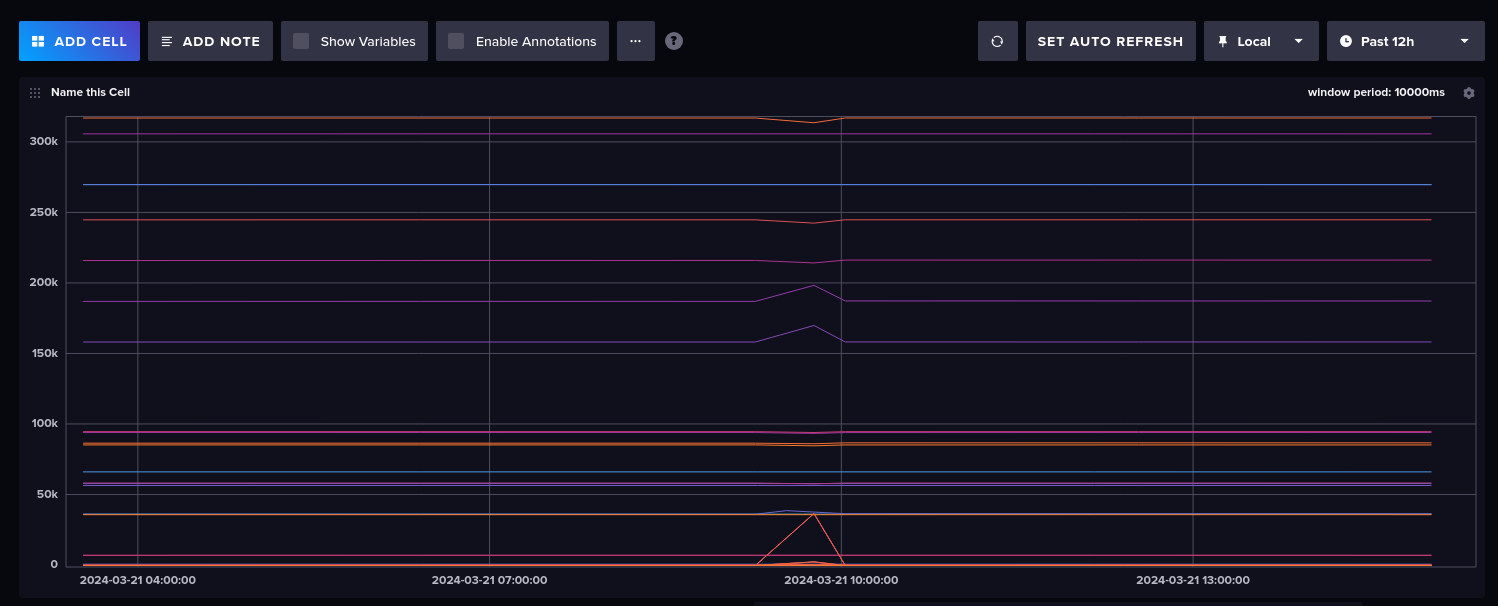The image size is (1498, 606).
Task: Click the 'Name this Cell' title
Action: coord(90,92)
